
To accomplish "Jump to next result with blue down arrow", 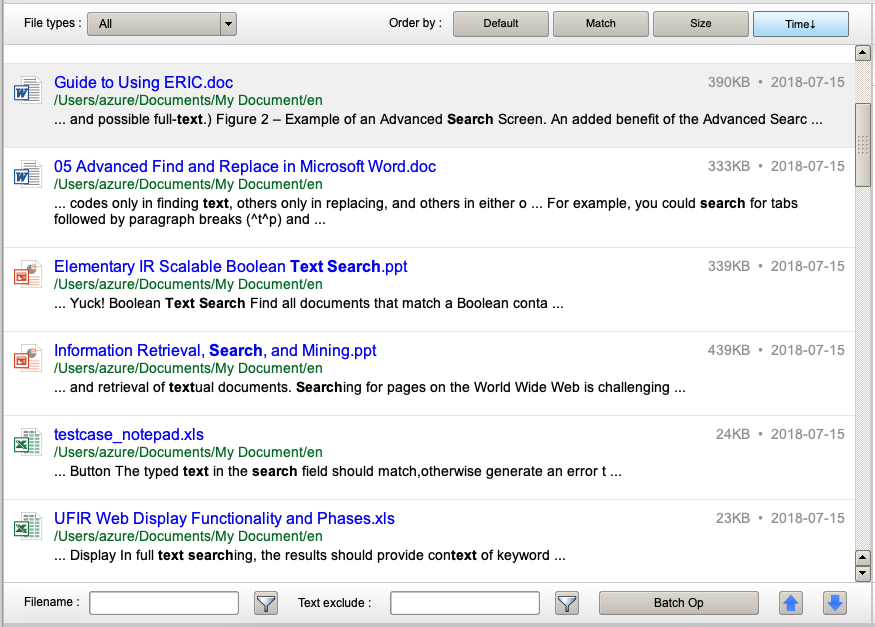I will (x=835, y=603).
